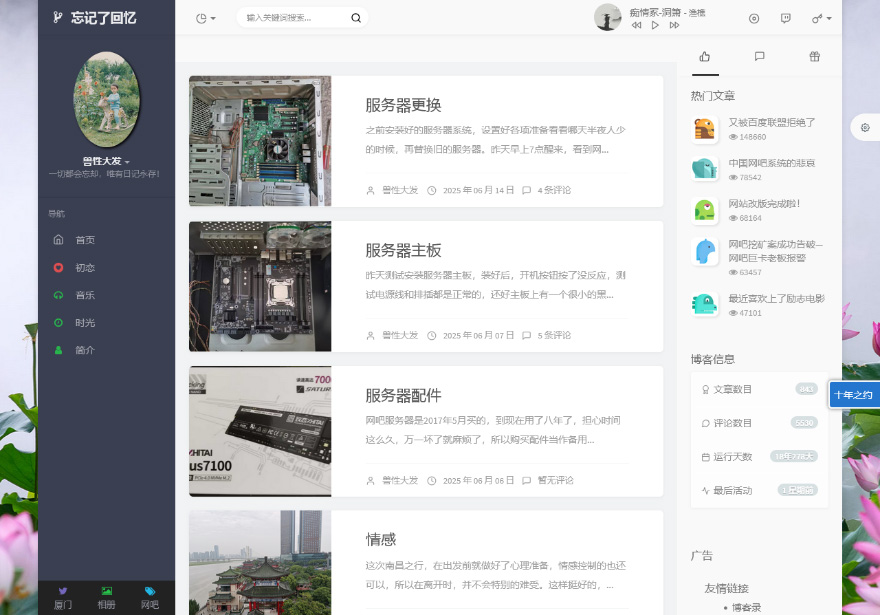This screenshot has height=615, width=880.
Task: Play the music track in header
Action: coord(656,25)
